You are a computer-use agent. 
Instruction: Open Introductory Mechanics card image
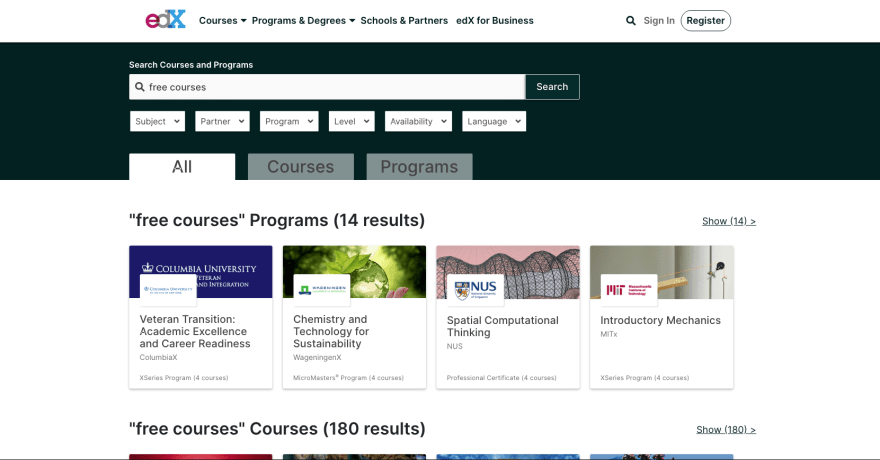[662, 272]
